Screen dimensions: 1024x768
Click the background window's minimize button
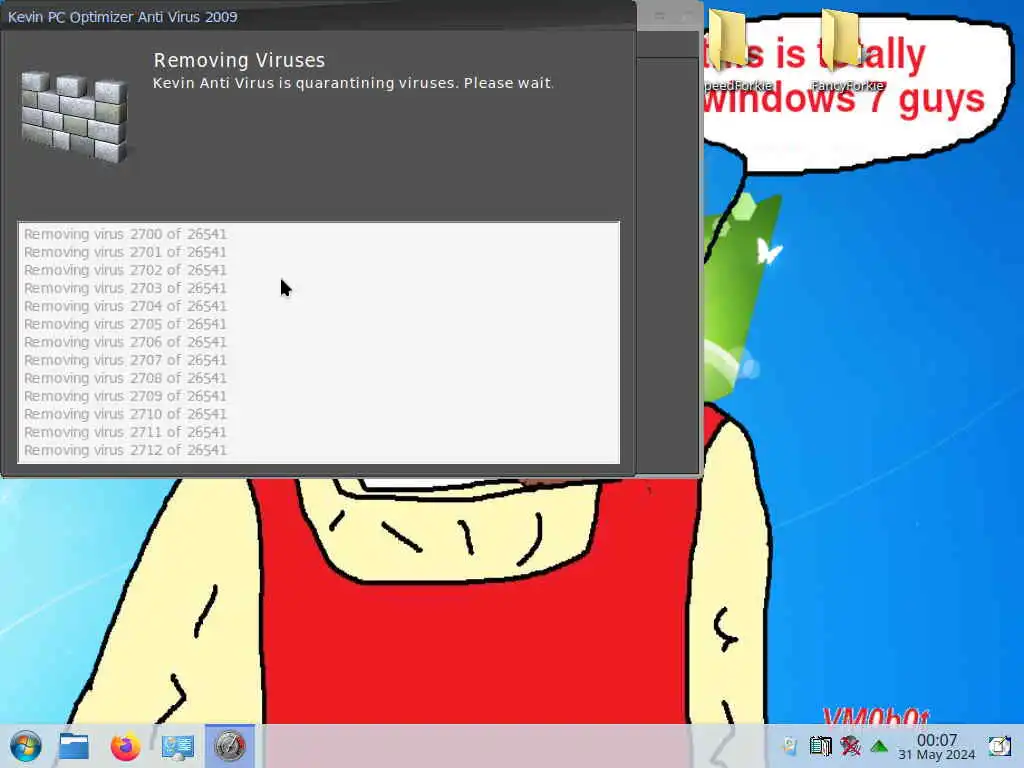coord(660,16)
